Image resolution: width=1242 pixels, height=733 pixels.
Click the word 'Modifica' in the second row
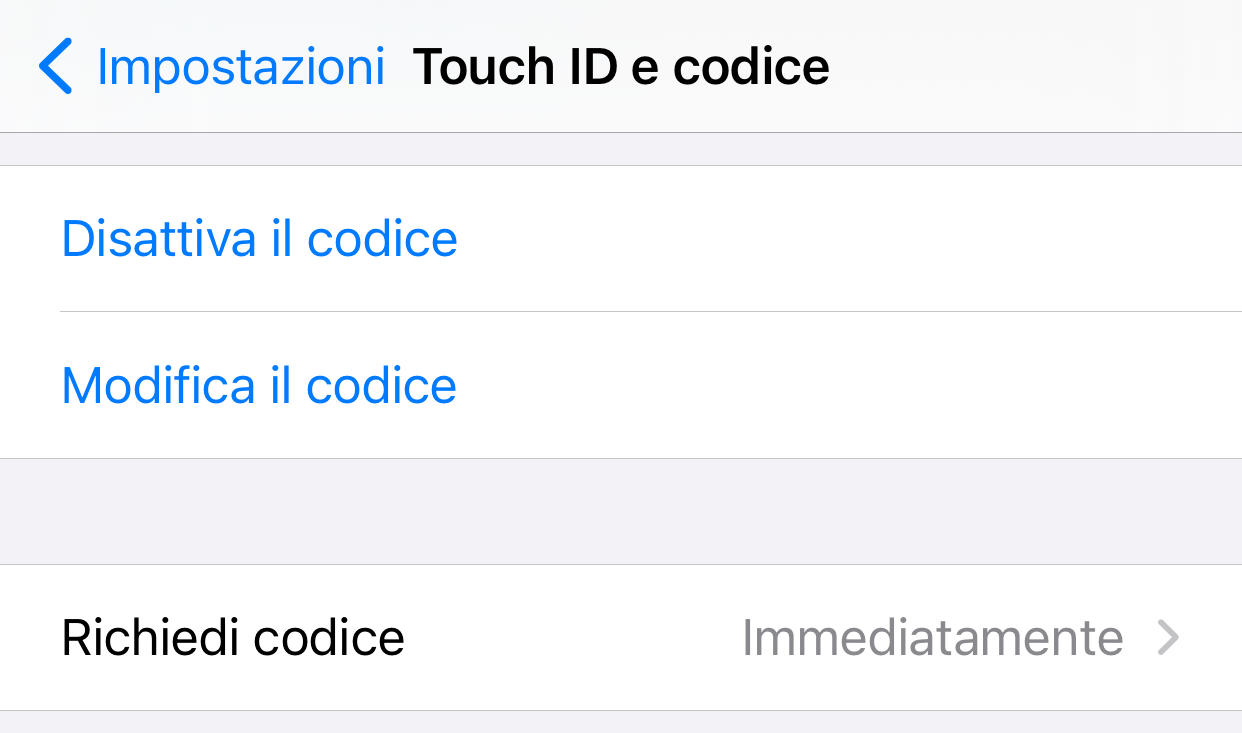[x=158, y=385]
